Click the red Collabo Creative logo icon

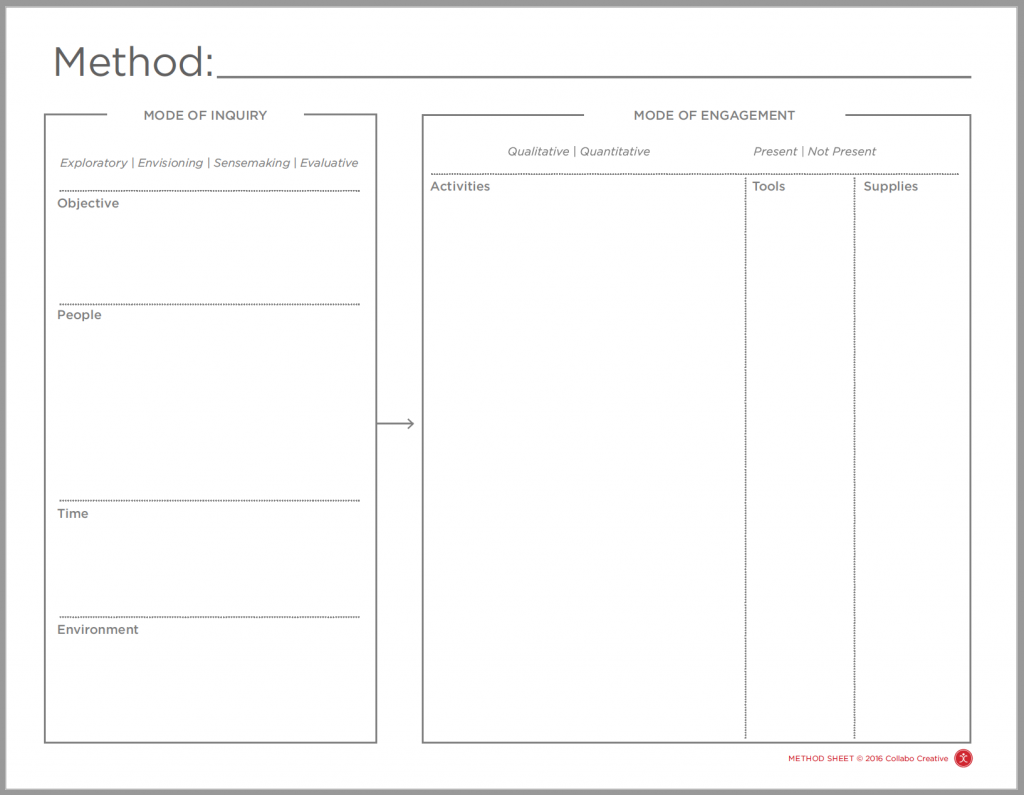point(963,759)
